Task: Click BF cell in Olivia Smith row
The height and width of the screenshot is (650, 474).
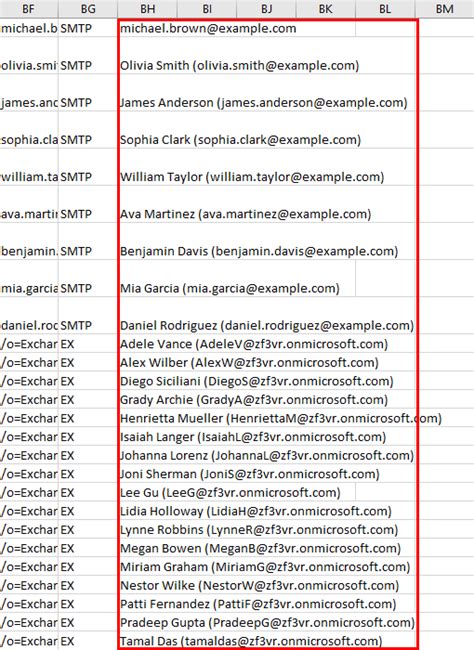Action: coord(29,65)
